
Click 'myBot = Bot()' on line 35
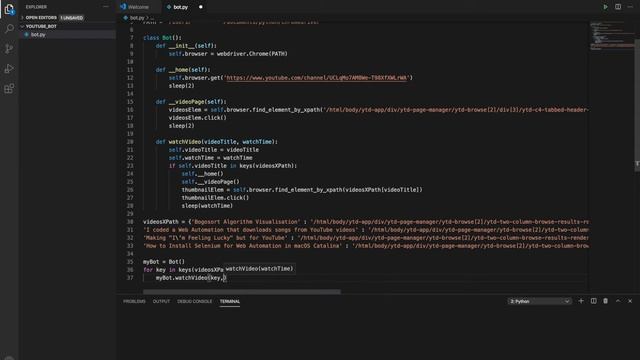tap(164, 262)
